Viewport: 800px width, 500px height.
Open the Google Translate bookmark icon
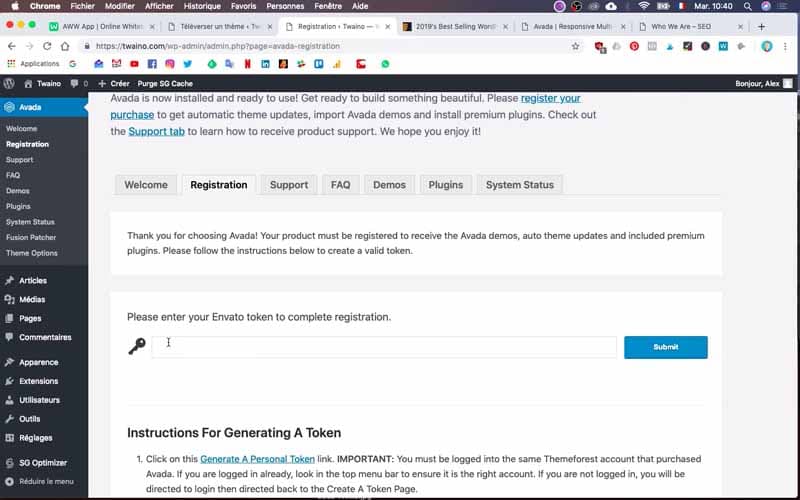click(230, 64)
